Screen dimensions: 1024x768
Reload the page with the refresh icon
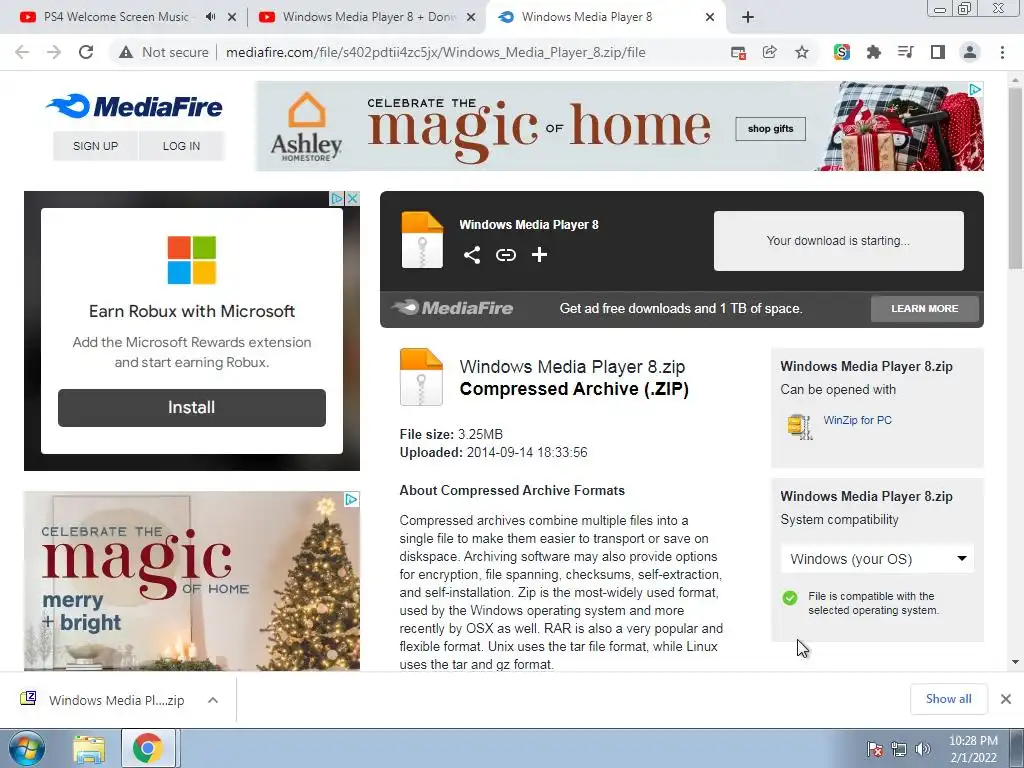pyautogui.click(x=86, y=52)
